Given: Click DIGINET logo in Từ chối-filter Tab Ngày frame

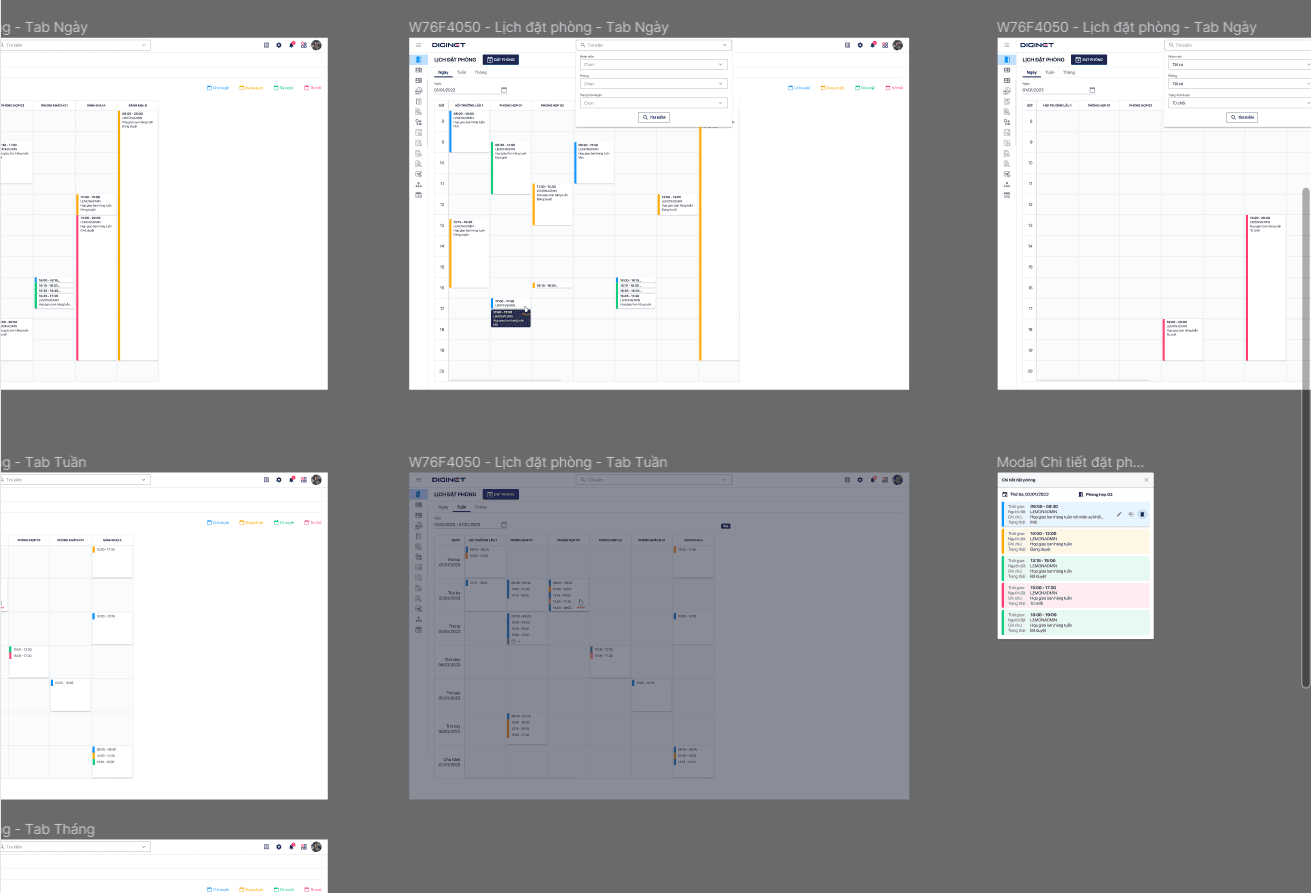Looking at the screenshot, I should pos(1037,45).
